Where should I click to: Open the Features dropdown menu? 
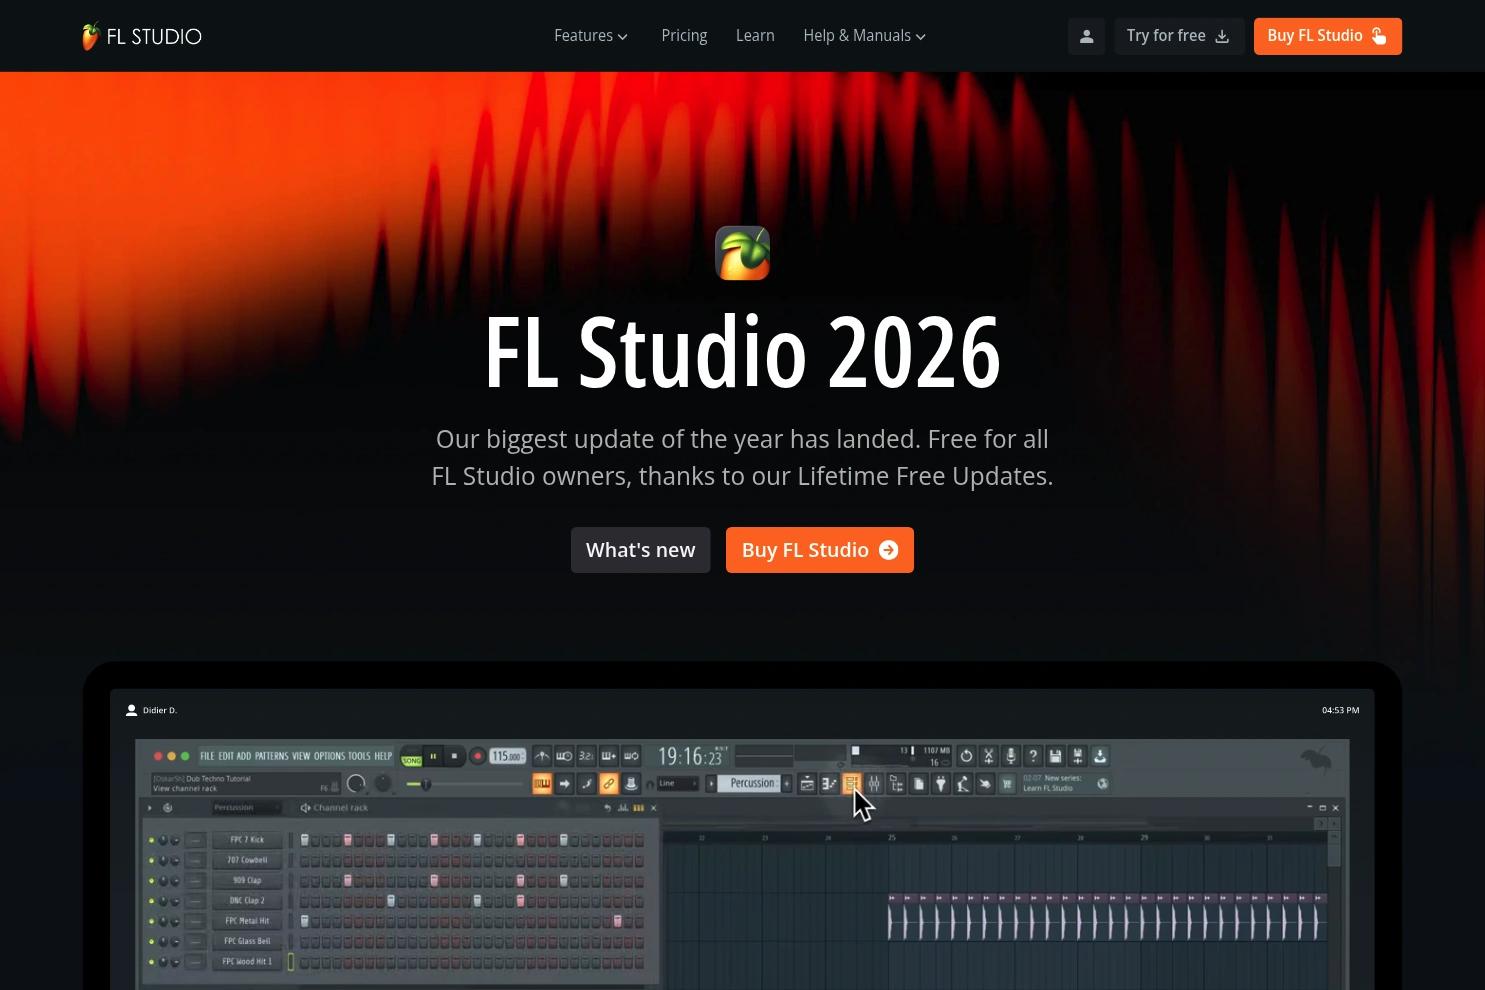[x=591, y=36]
